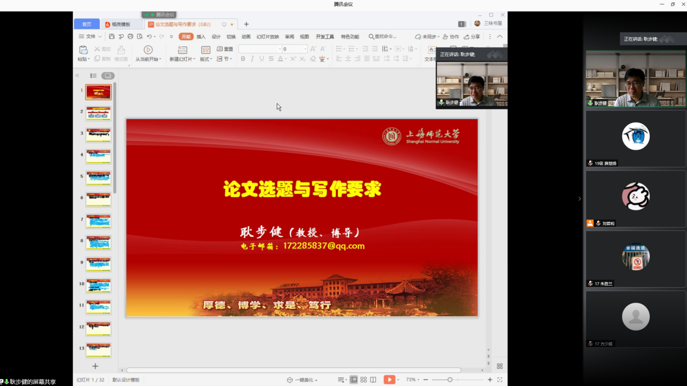Click the 一键美化 beautify button in the status bar
687x388 pixels.
coord(302,380)
